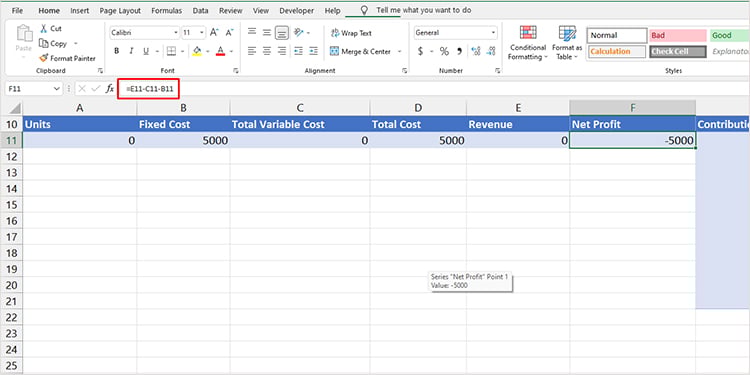
Task: Open the font name Calibri dropdown
Action: pos(175,33)
